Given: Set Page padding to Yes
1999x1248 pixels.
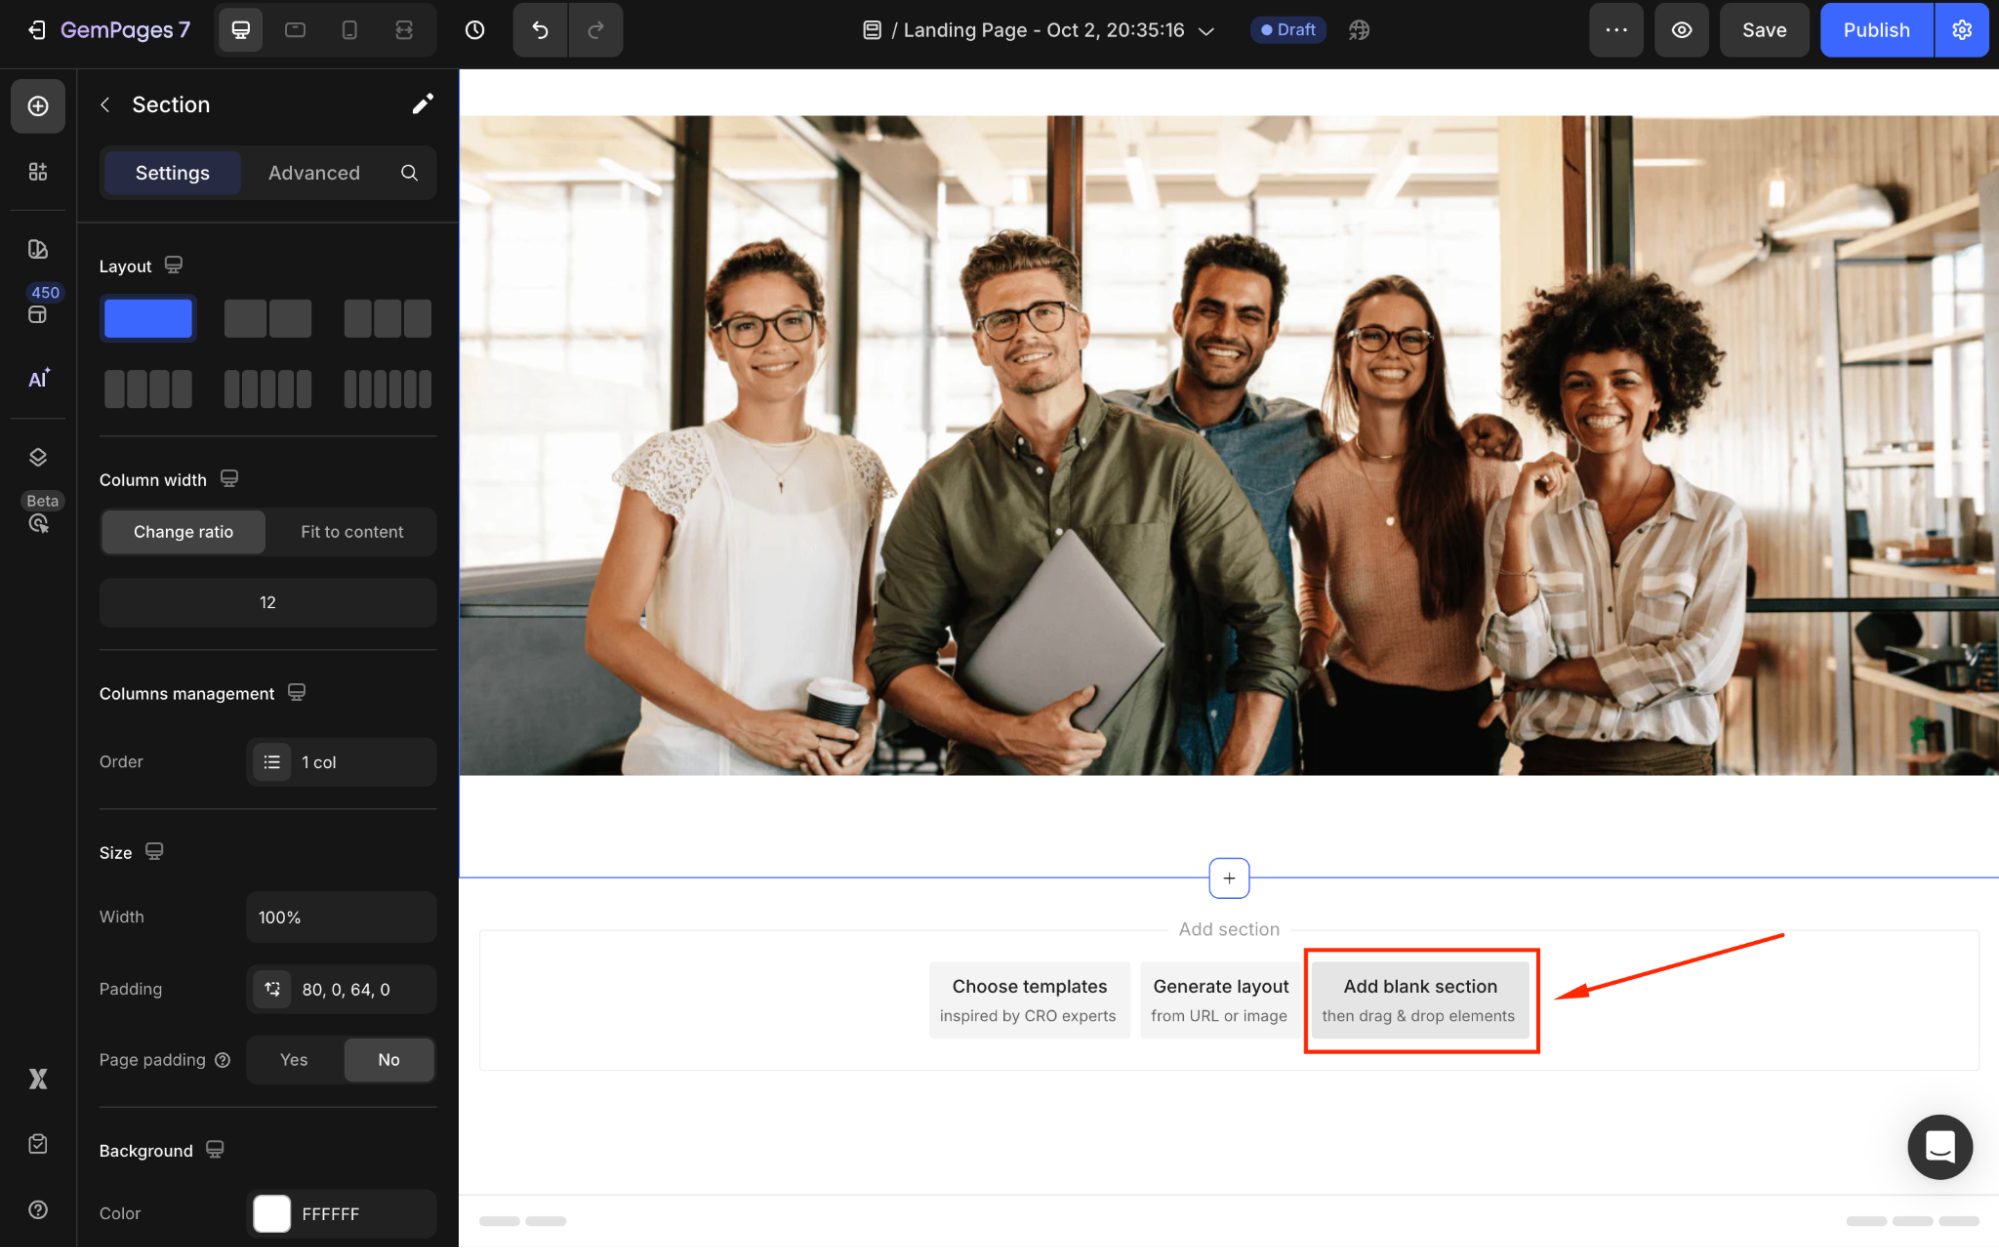Looking at the screenshot, I should pyautogui.click(x=294, y=1060).
